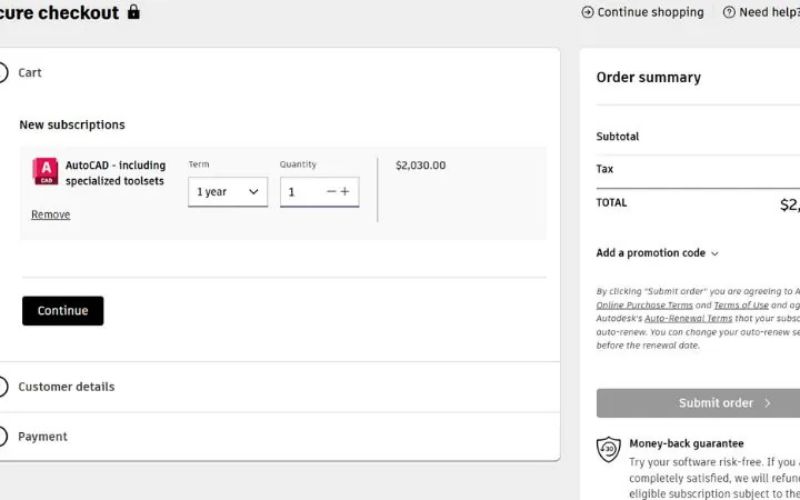Viewport: 800px width, 500px height.
Task: Remove AutoCAD from the cart
Action: pyautogui.click(x=50, y=214)
